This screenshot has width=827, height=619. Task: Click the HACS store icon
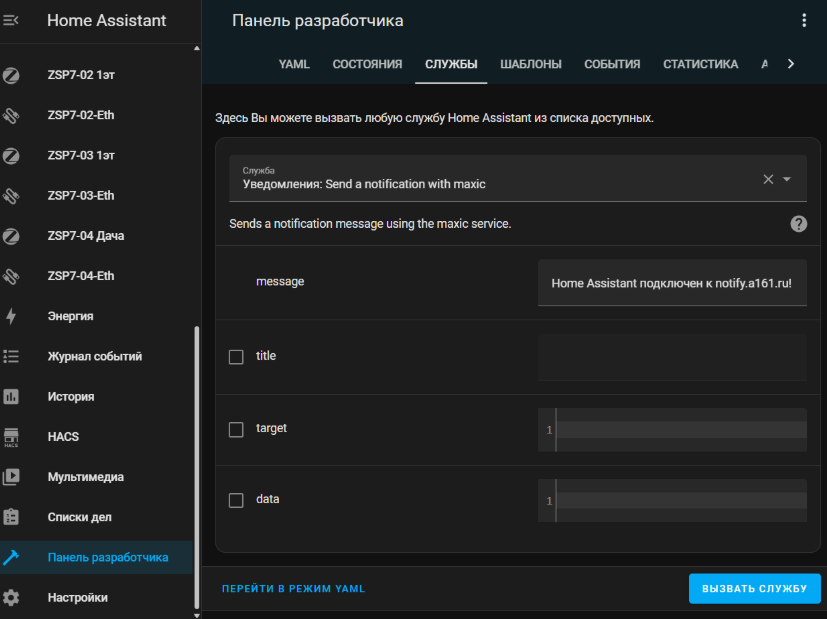(x=11, y=437)
